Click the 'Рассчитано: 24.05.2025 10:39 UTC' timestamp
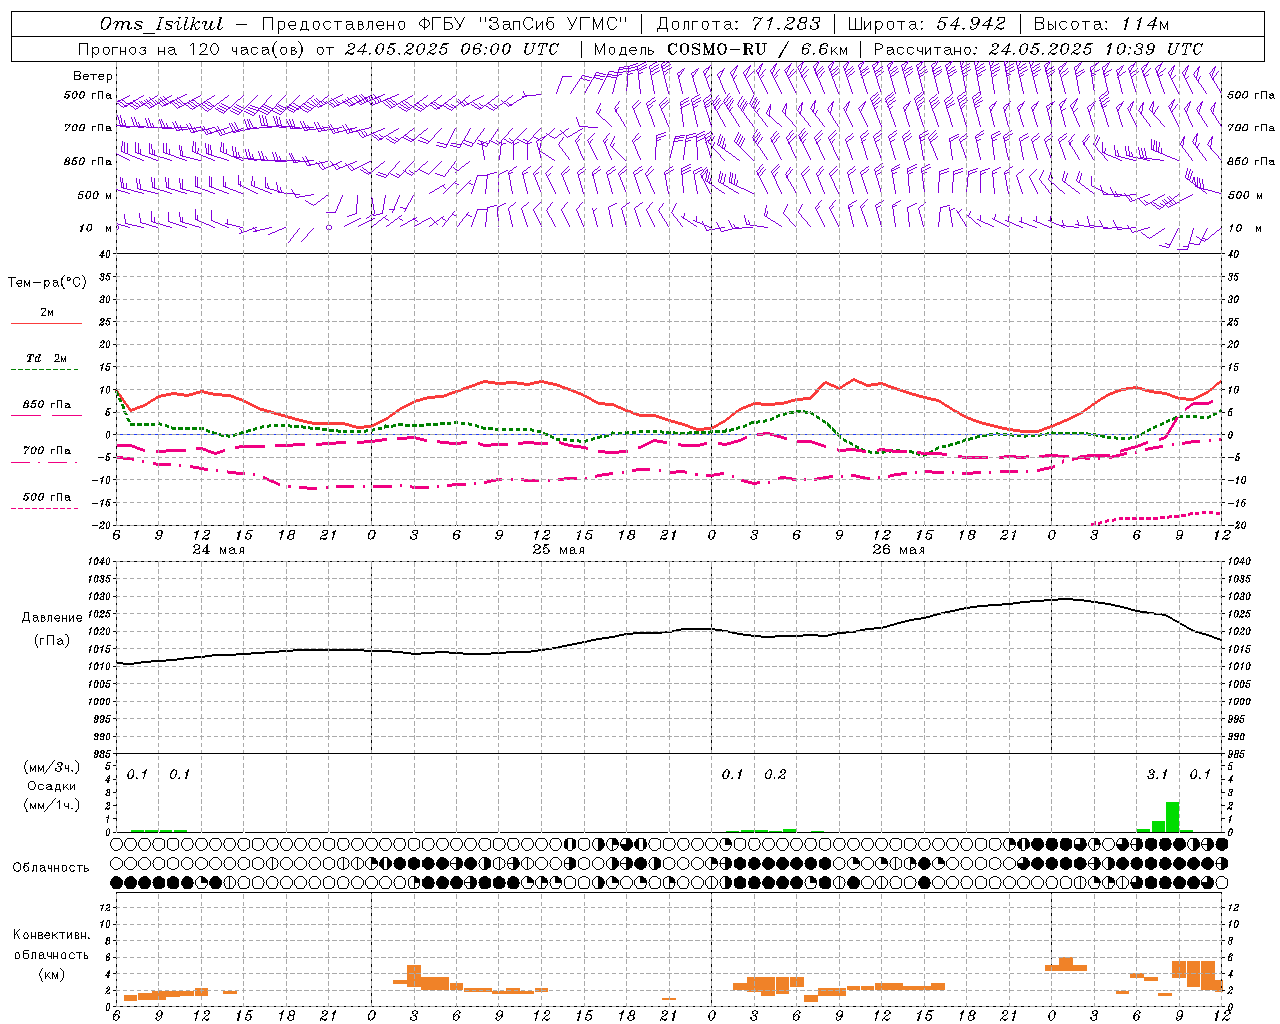Screen dimensions: 1280x1024 click(x=1038, y=49)
